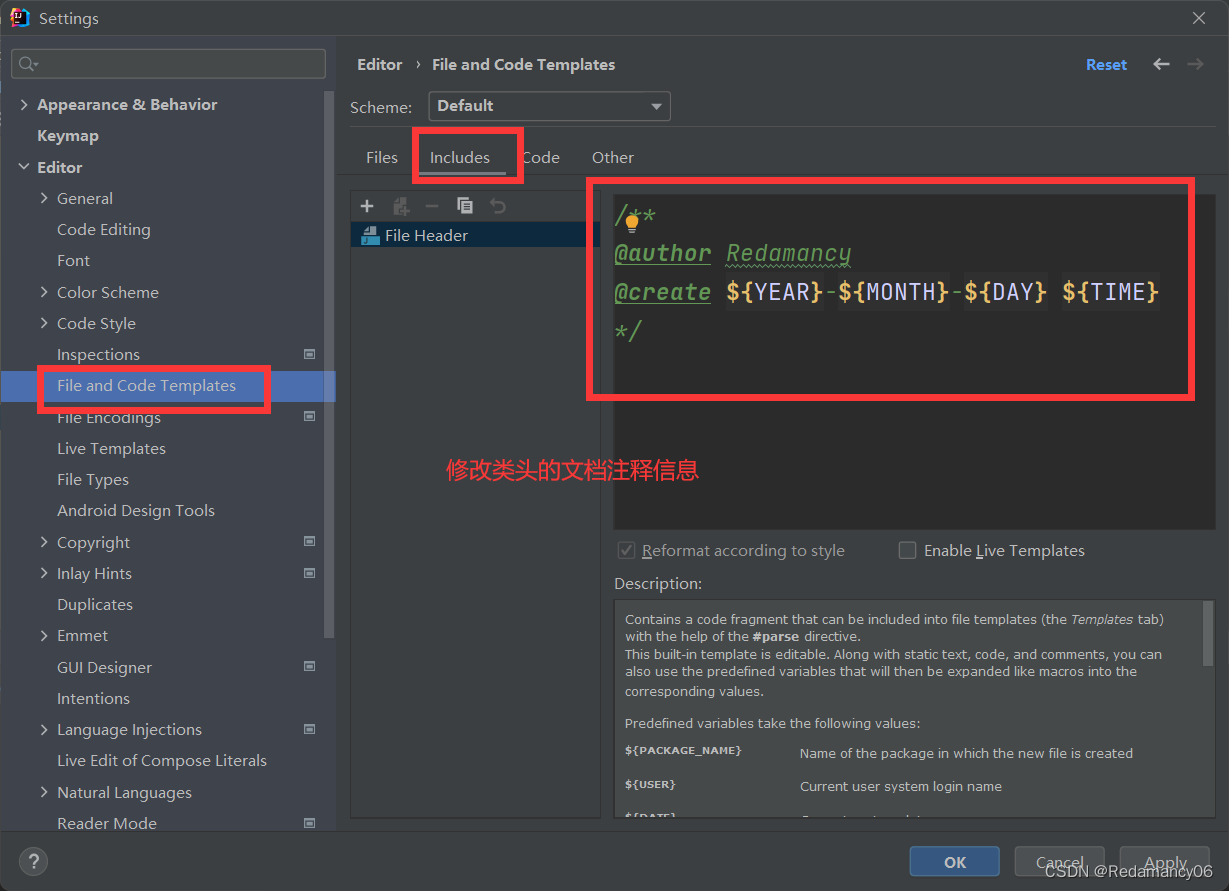Navigate back with left arrow icon
The width and height of the screenshot is (1229, 891).
click(1161, 64)
